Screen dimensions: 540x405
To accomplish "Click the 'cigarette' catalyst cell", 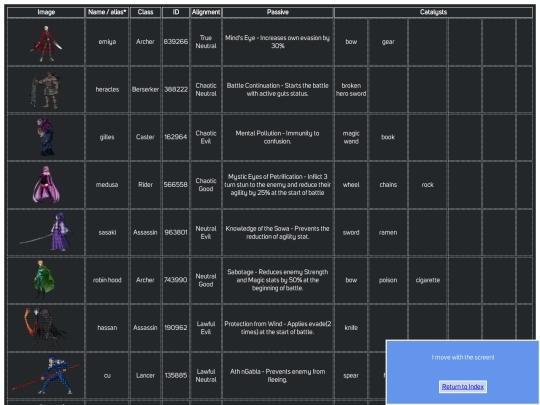I will (x=427, y=280).
